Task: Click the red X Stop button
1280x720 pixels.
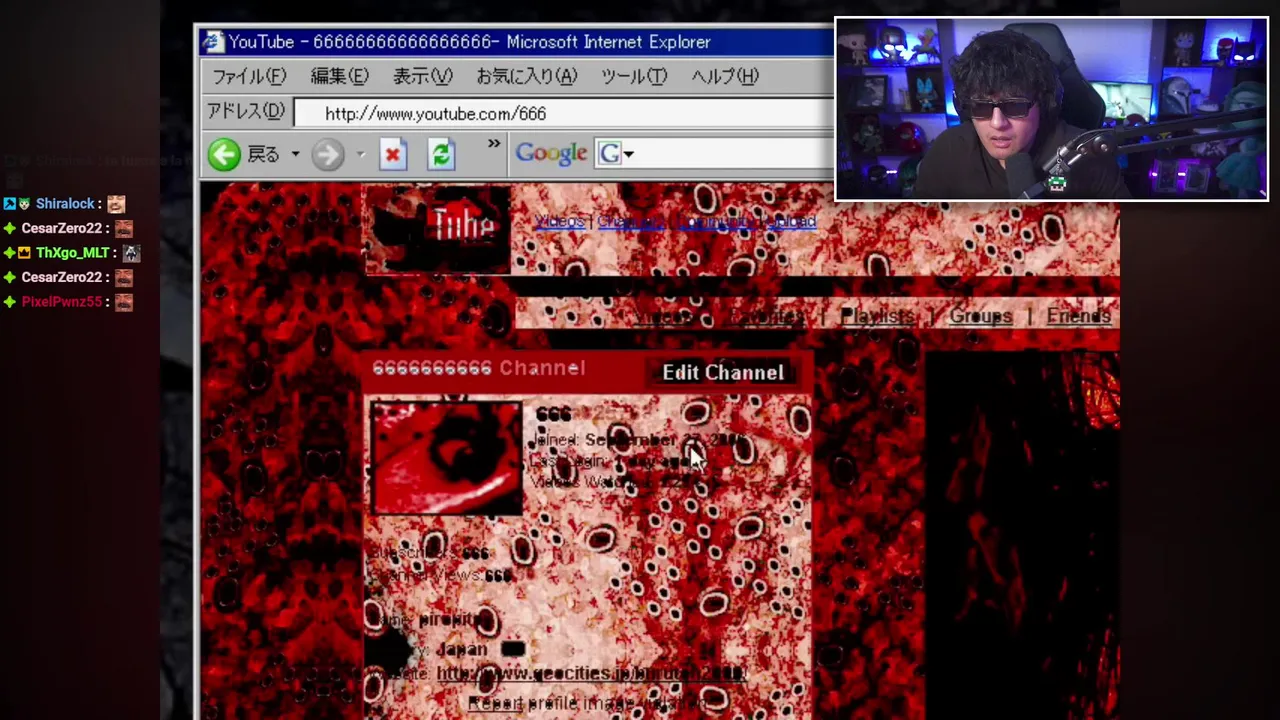Action: click(x=393, y=154)
